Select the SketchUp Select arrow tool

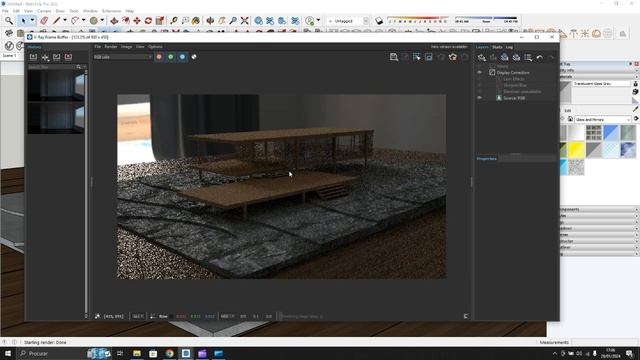click(23, 20)
